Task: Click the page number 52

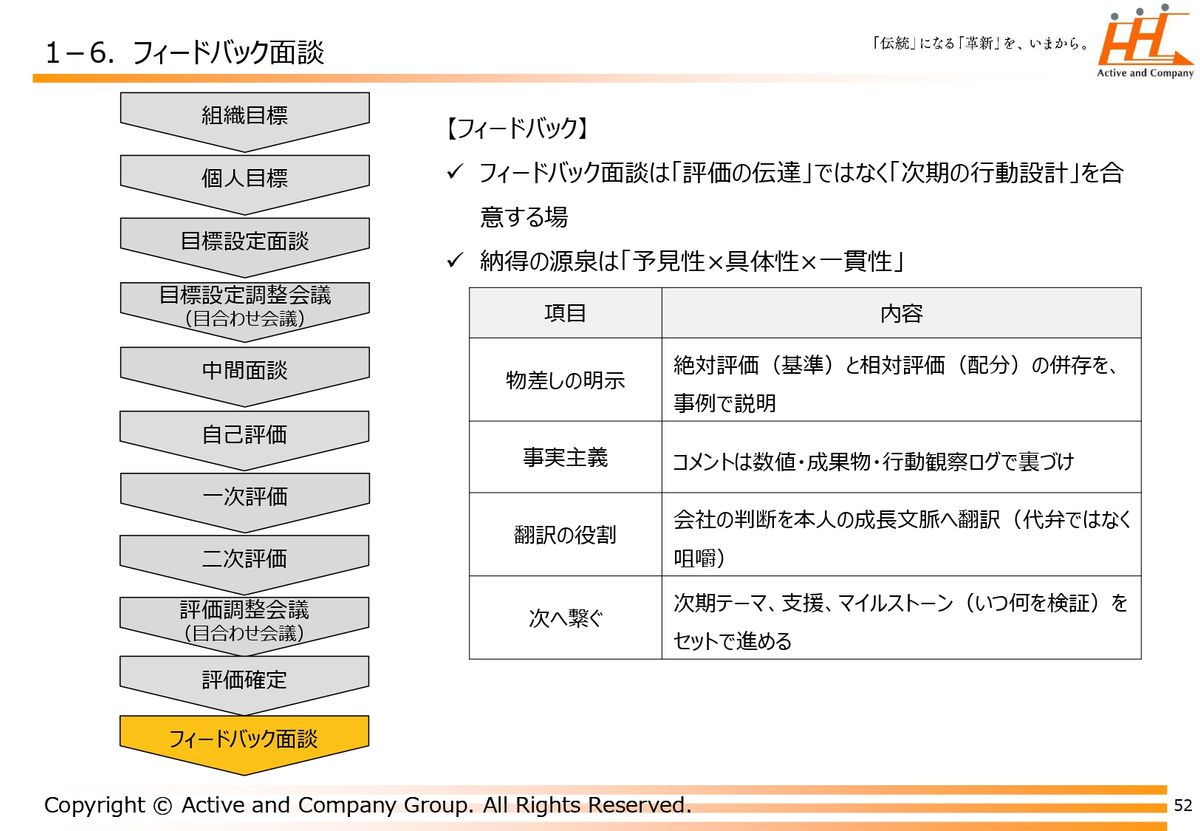Action: tap(1183, 805)
